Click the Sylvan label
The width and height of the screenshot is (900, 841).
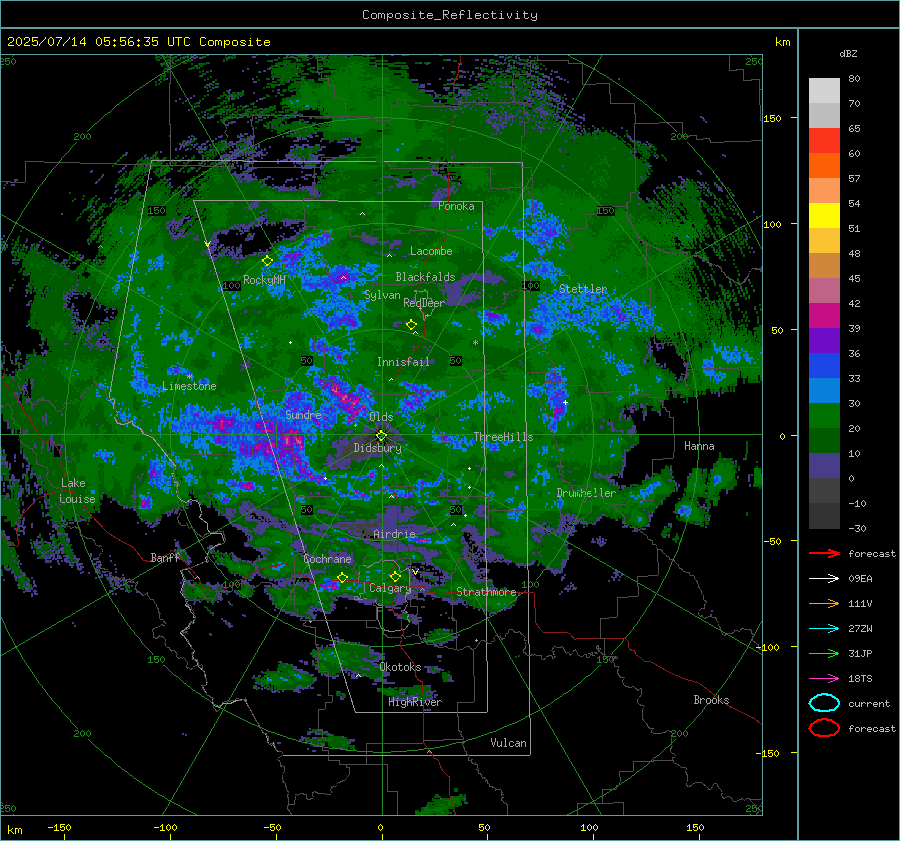click(382, 295)
